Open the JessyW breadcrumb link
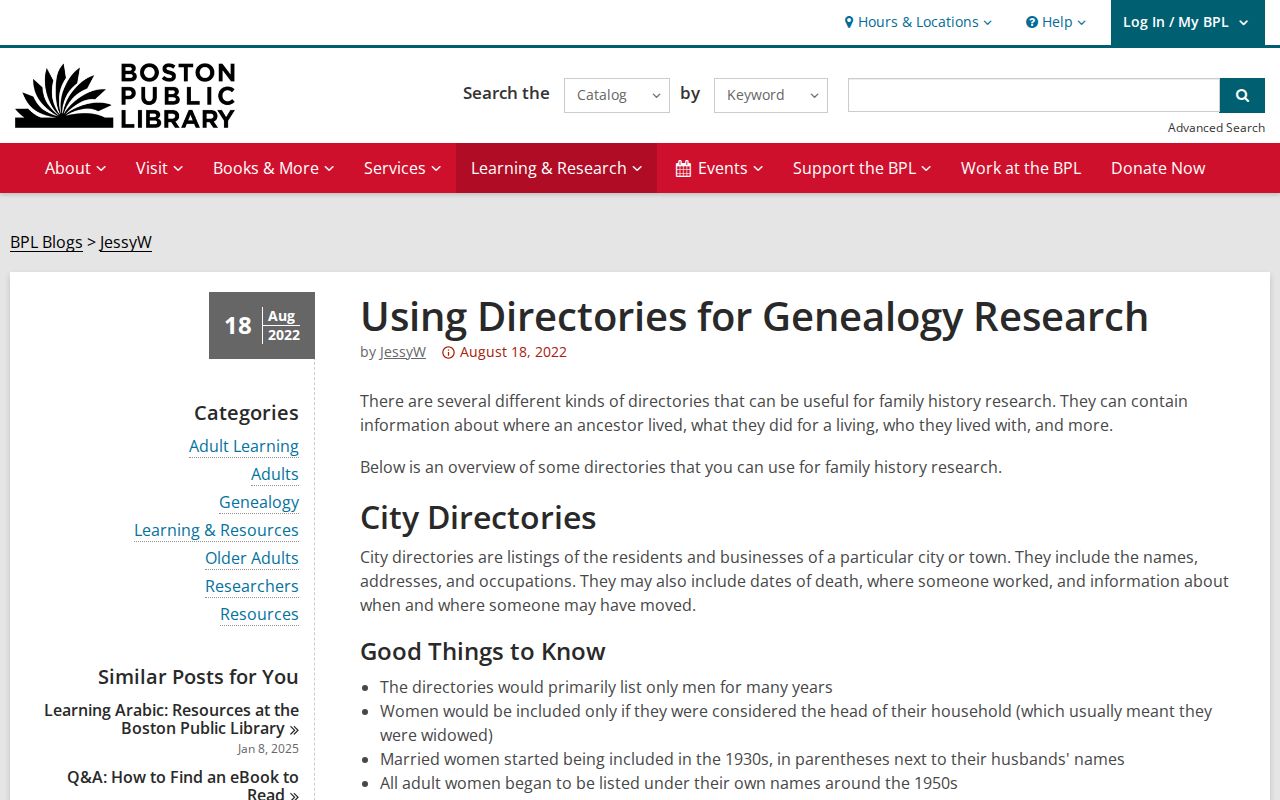1280x800 pixels. (x=126, y=242)
